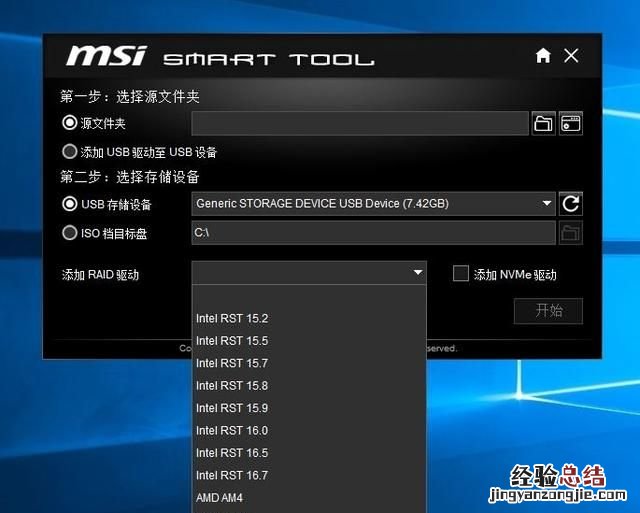
Task: Refresh the USB storage device list
Action: (x=571, y=204)
